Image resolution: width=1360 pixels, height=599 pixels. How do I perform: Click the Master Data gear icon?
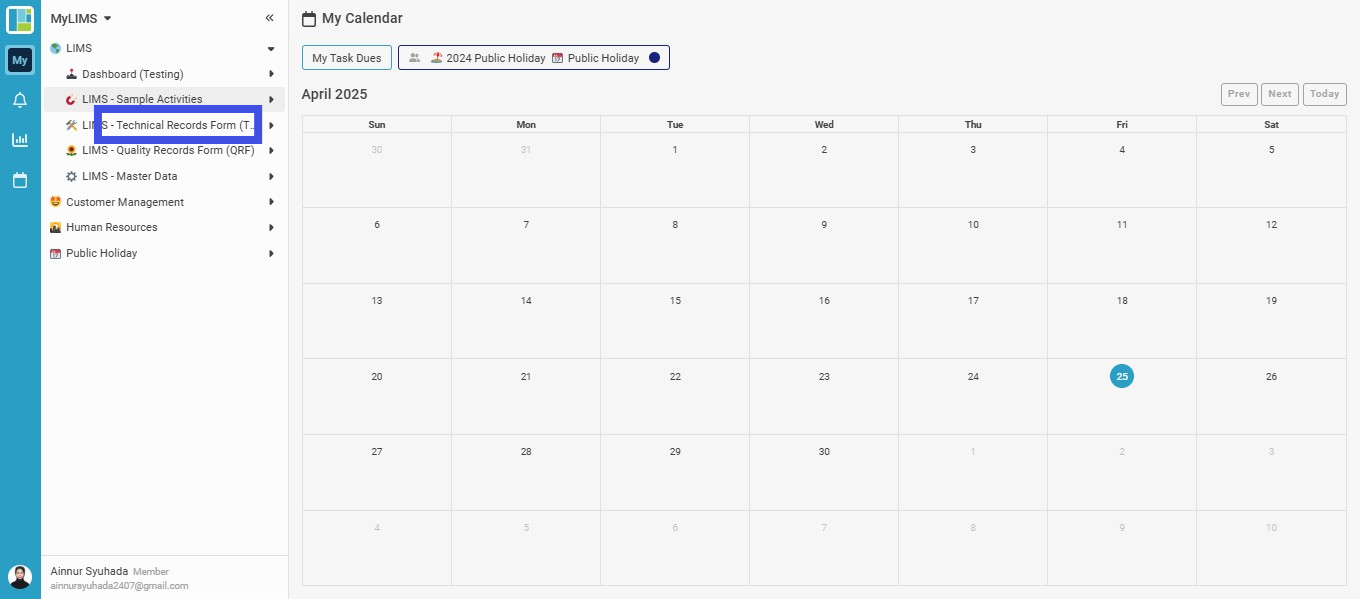[x=71, y=176]
